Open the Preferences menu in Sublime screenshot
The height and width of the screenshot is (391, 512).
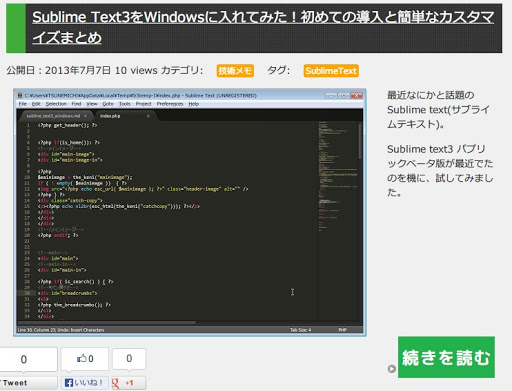pyautogui.click(x=170, y=104)
